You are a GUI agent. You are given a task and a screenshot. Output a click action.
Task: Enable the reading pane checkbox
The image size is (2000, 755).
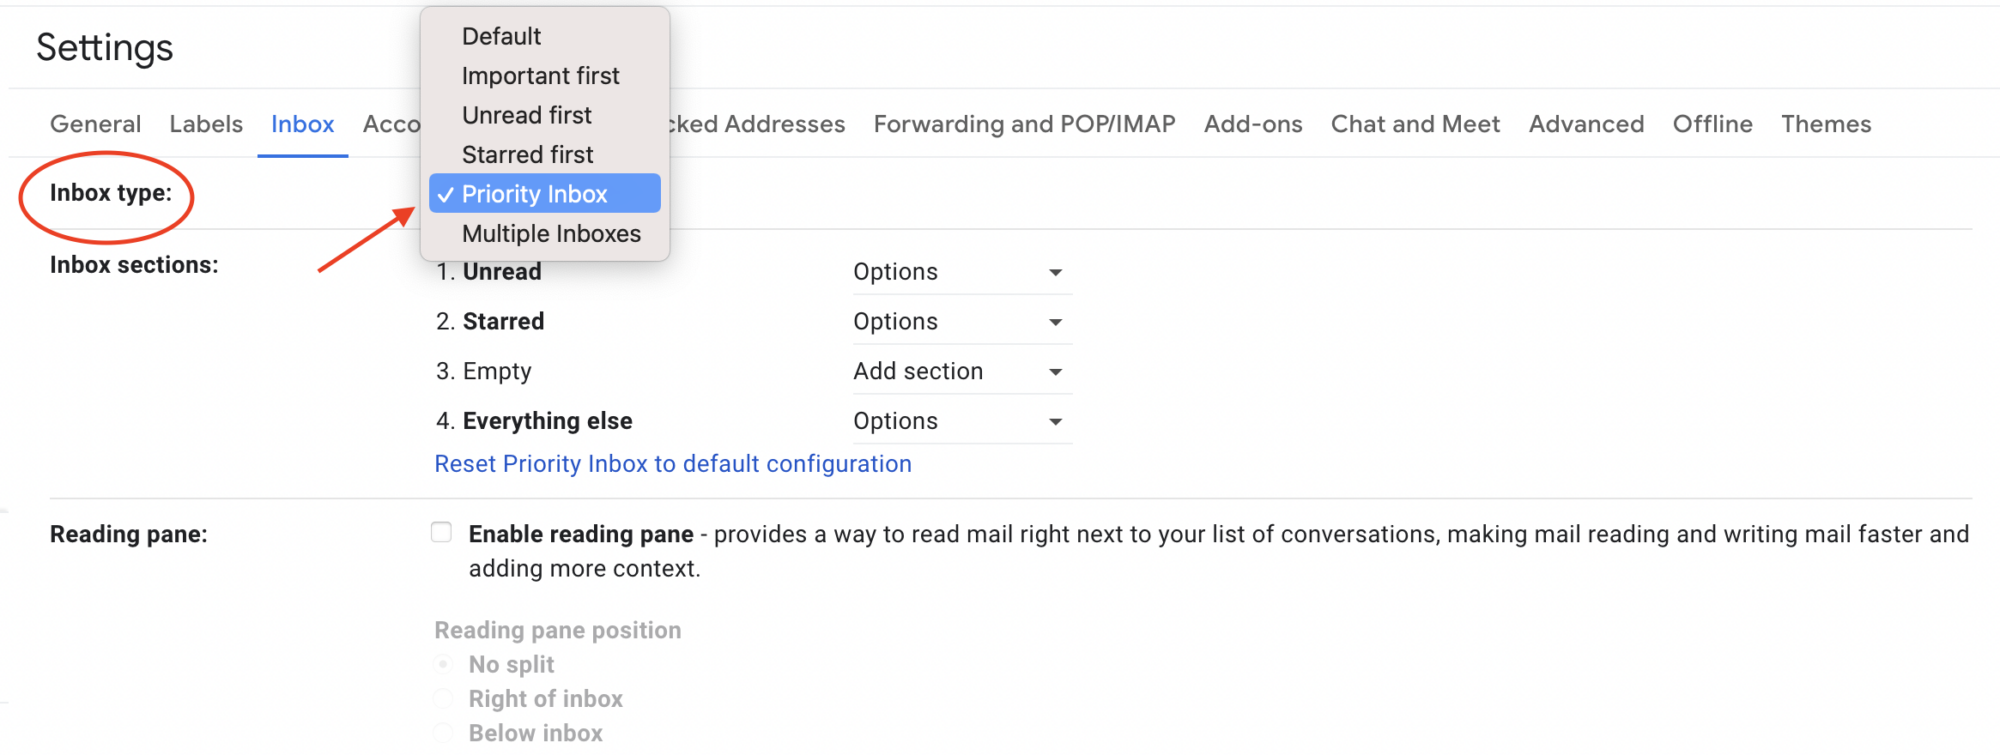(441, 532)
